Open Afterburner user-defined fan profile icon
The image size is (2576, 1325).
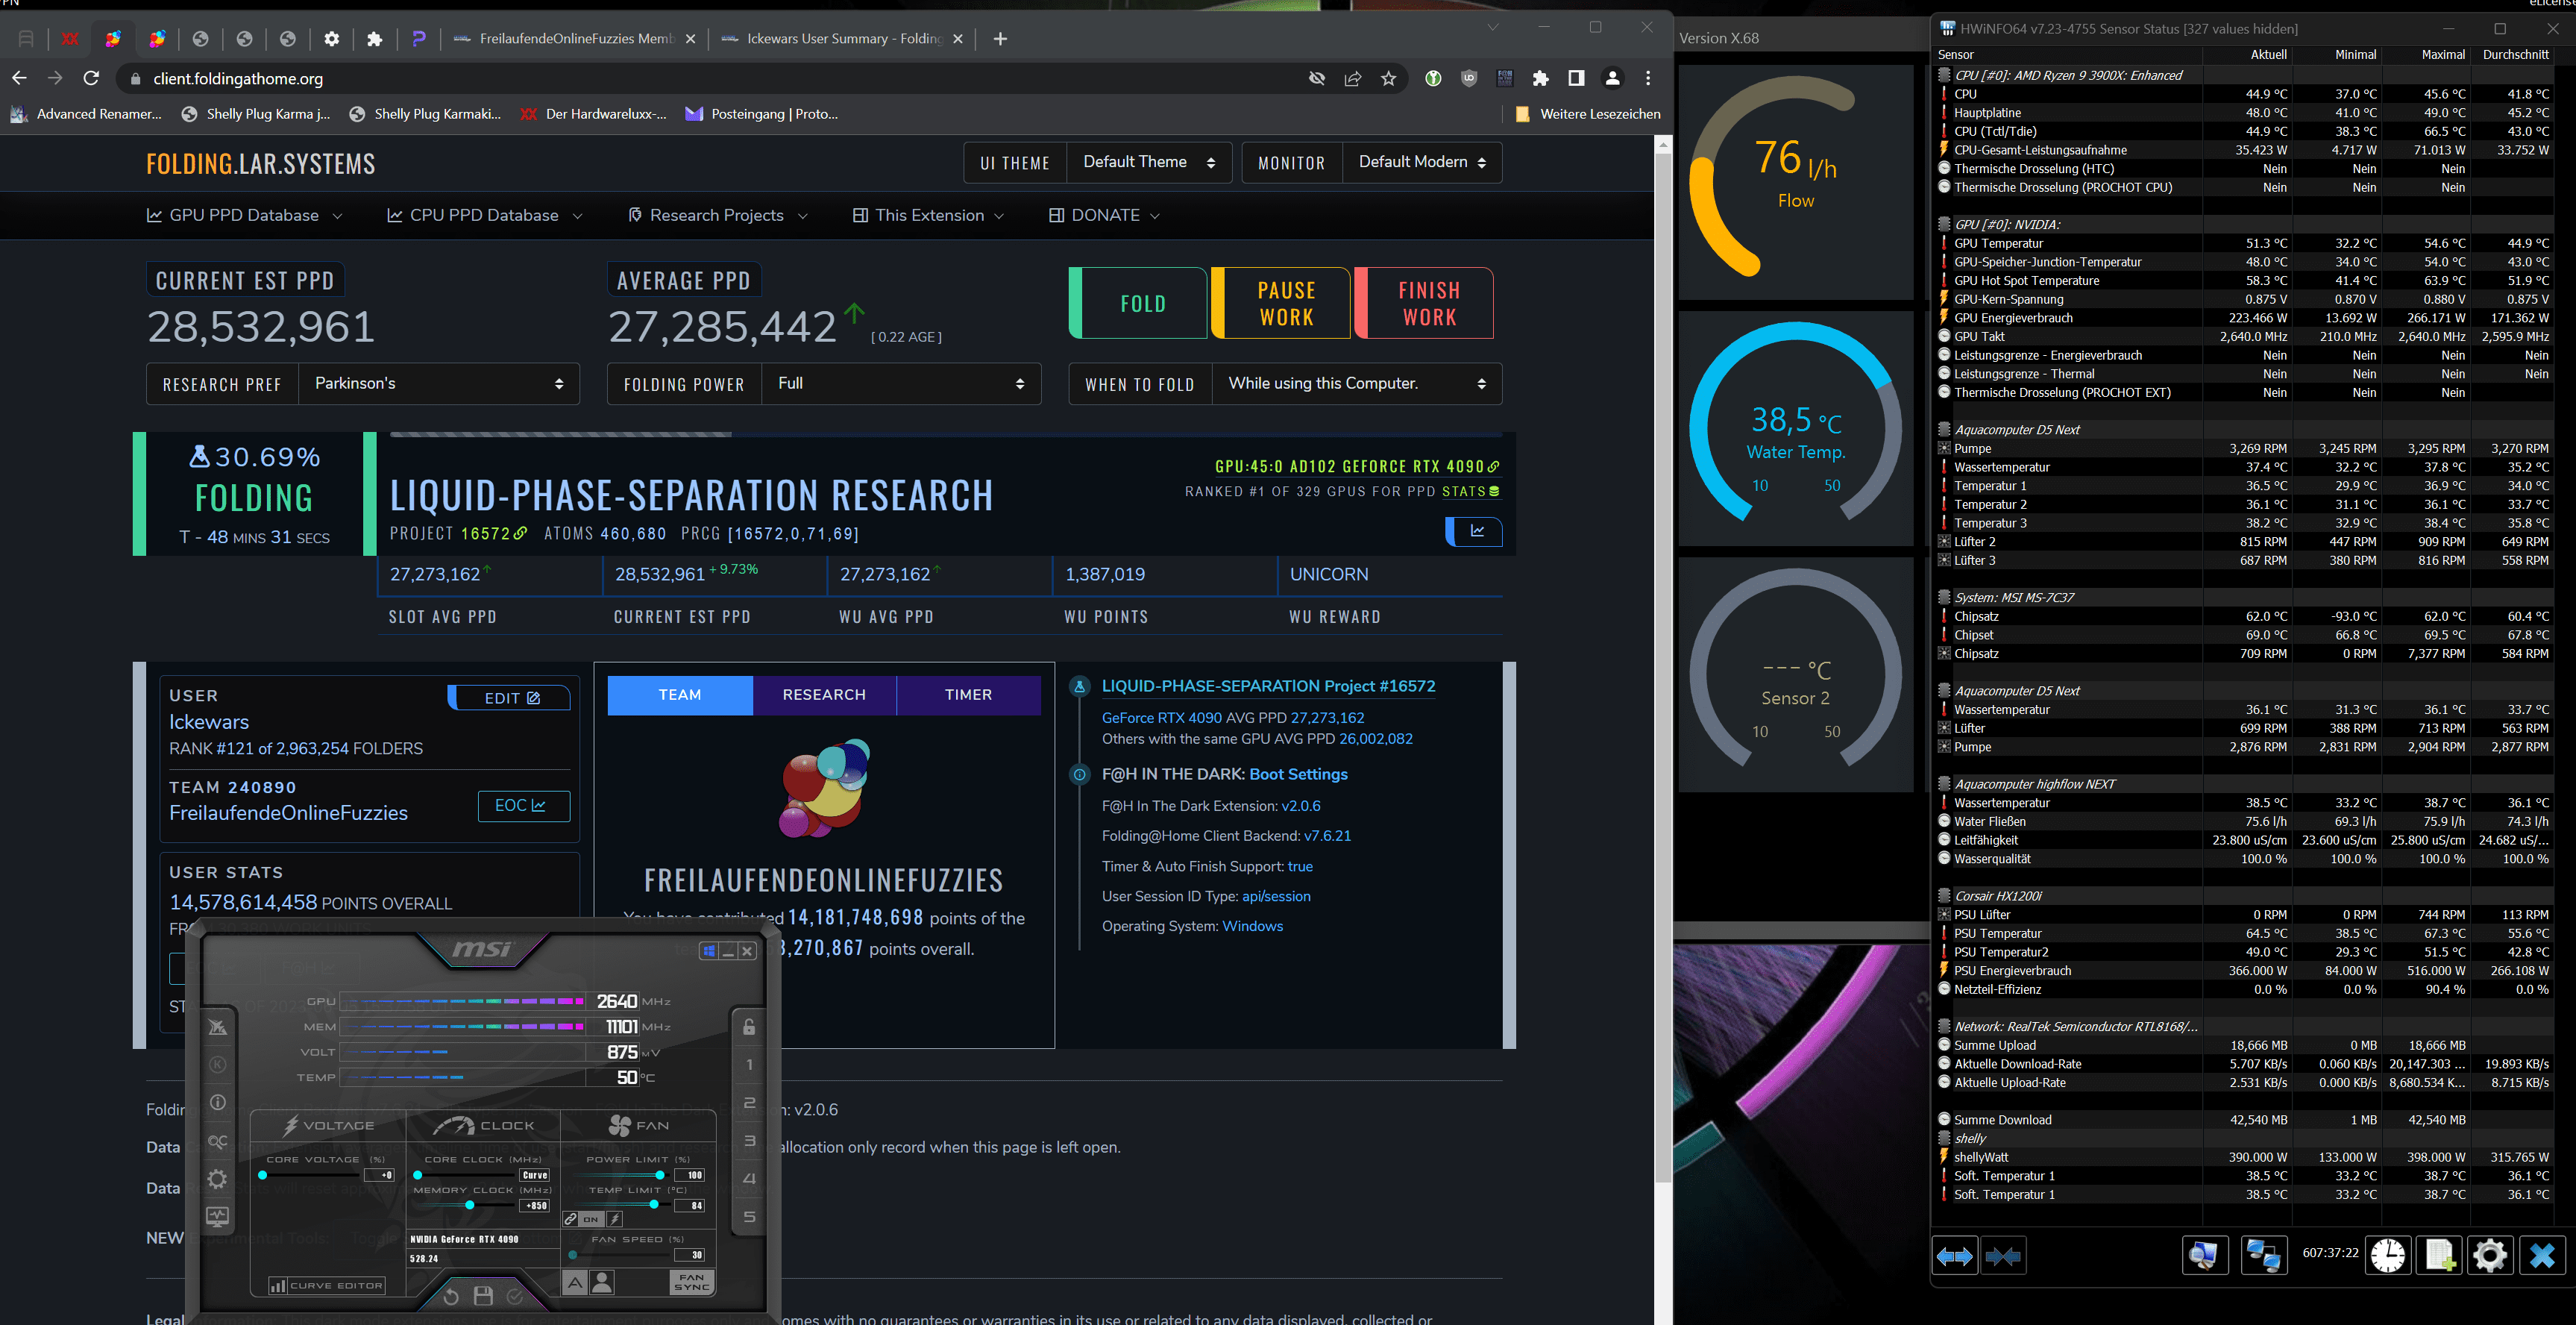tap(602, 1282)
